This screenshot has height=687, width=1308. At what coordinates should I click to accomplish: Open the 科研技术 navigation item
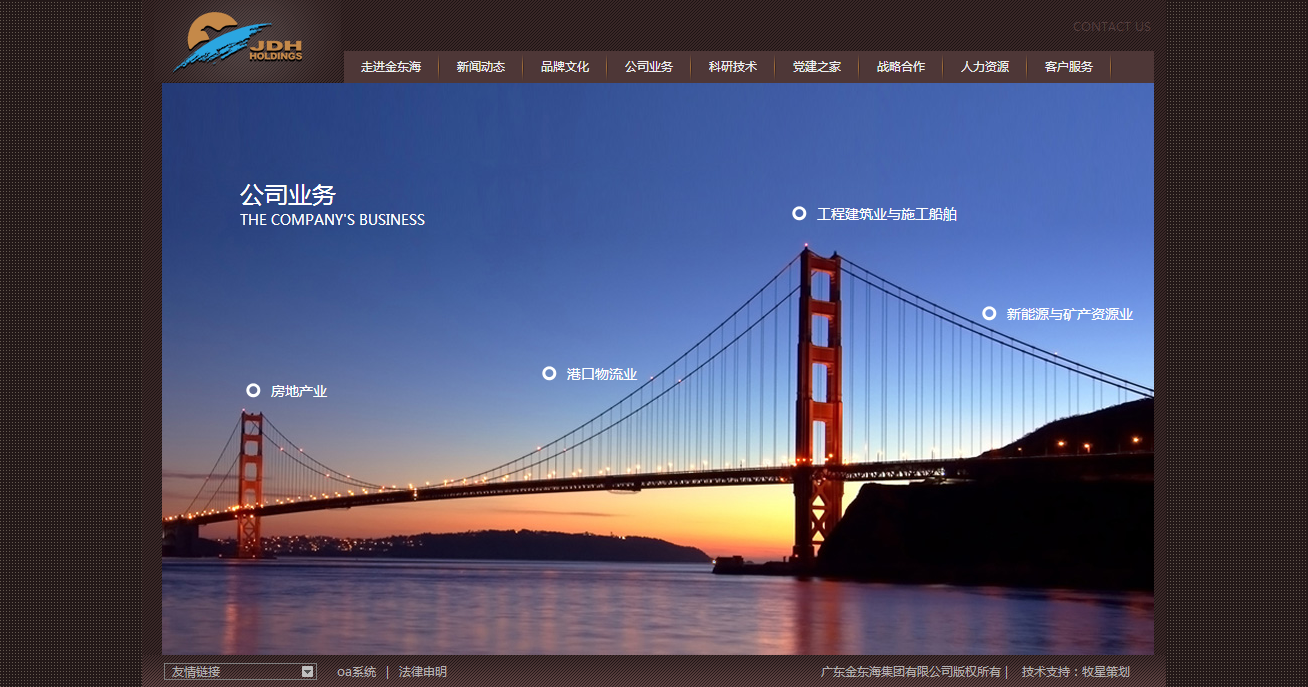[x=733, y=67]
